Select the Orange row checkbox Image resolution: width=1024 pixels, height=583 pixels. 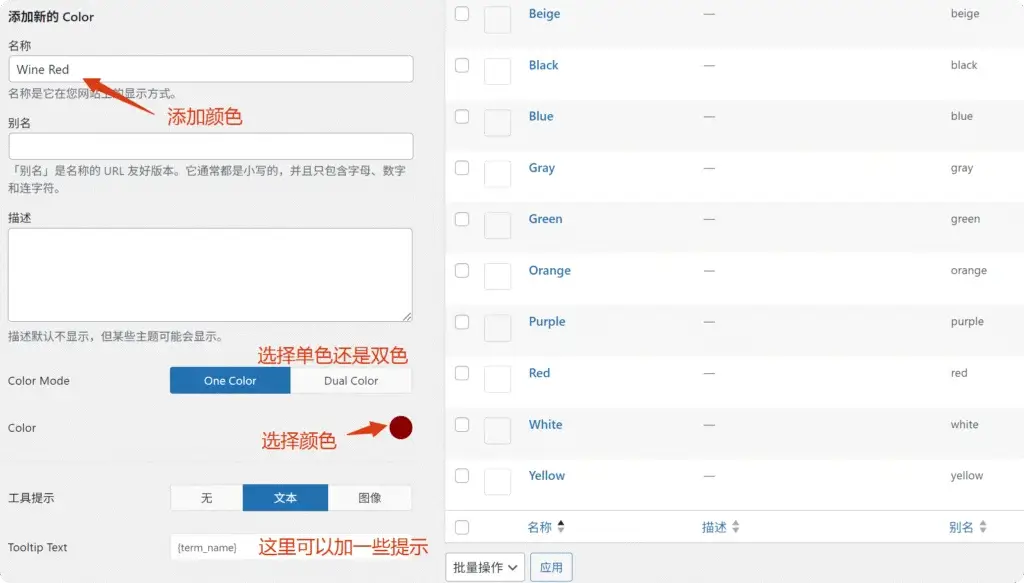tap(461, 270)
